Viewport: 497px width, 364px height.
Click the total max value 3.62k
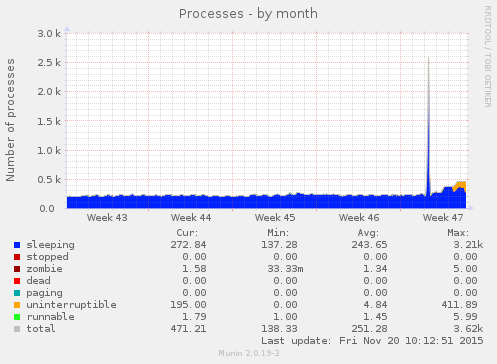click(x=468, y=329)
